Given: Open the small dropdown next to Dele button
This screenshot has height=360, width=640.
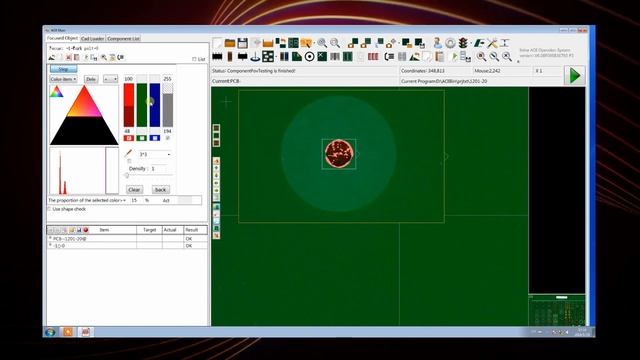Looking at the screenshot, I should (111, 79).
